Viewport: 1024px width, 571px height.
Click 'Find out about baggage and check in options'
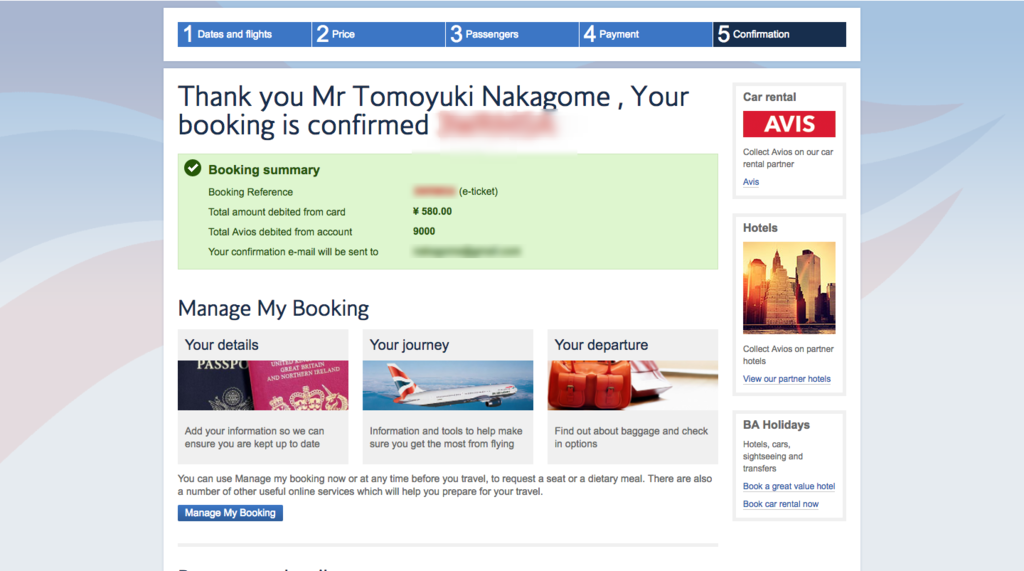(x=632, y=437)
